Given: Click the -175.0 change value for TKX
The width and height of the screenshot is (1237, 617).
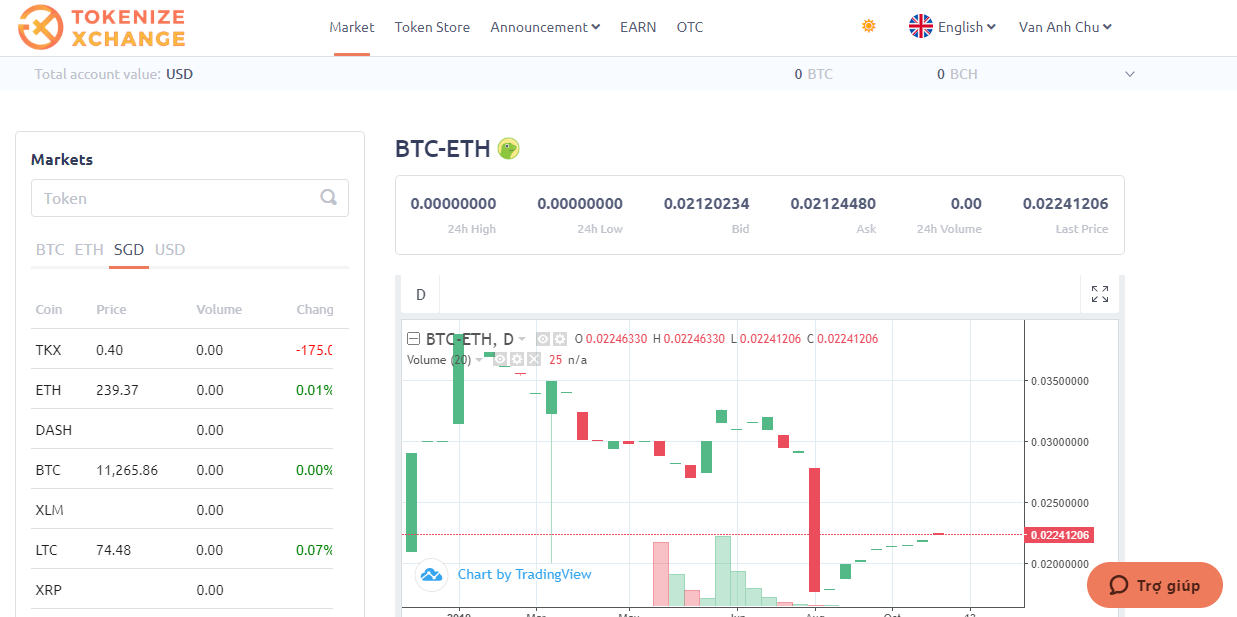Looking at the screenshot, I should coord(314,350).
